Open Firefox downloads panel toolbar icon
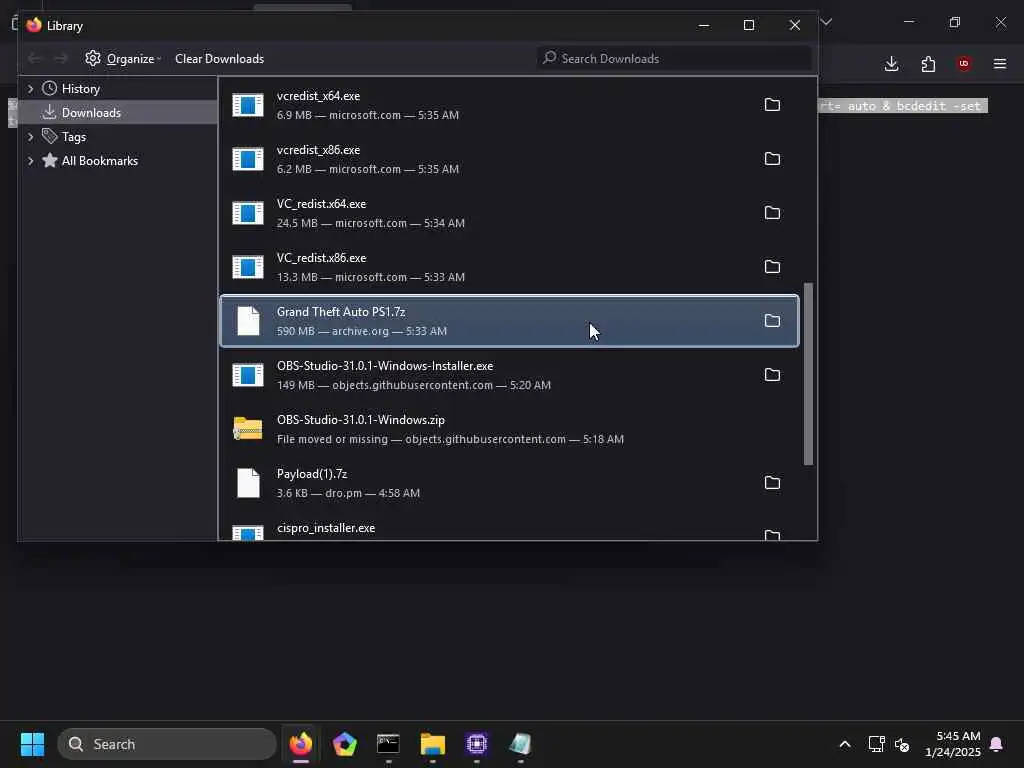1024x768 pixels. click(891, 63)
